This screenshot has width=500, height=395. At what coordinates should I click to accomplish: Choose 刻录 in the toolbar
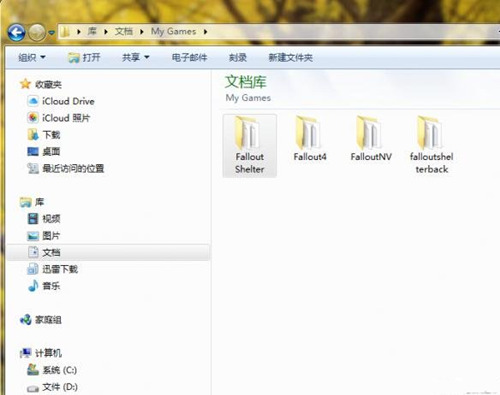pos(238,57)
